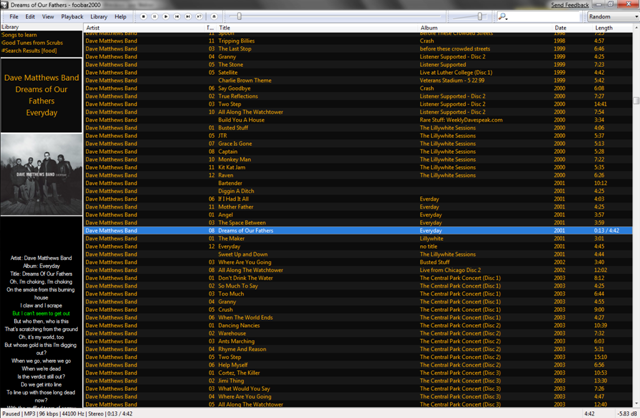Skip to next track button
Image resolution: width=640 pixels, height=418 pixels.
point(188,17)
